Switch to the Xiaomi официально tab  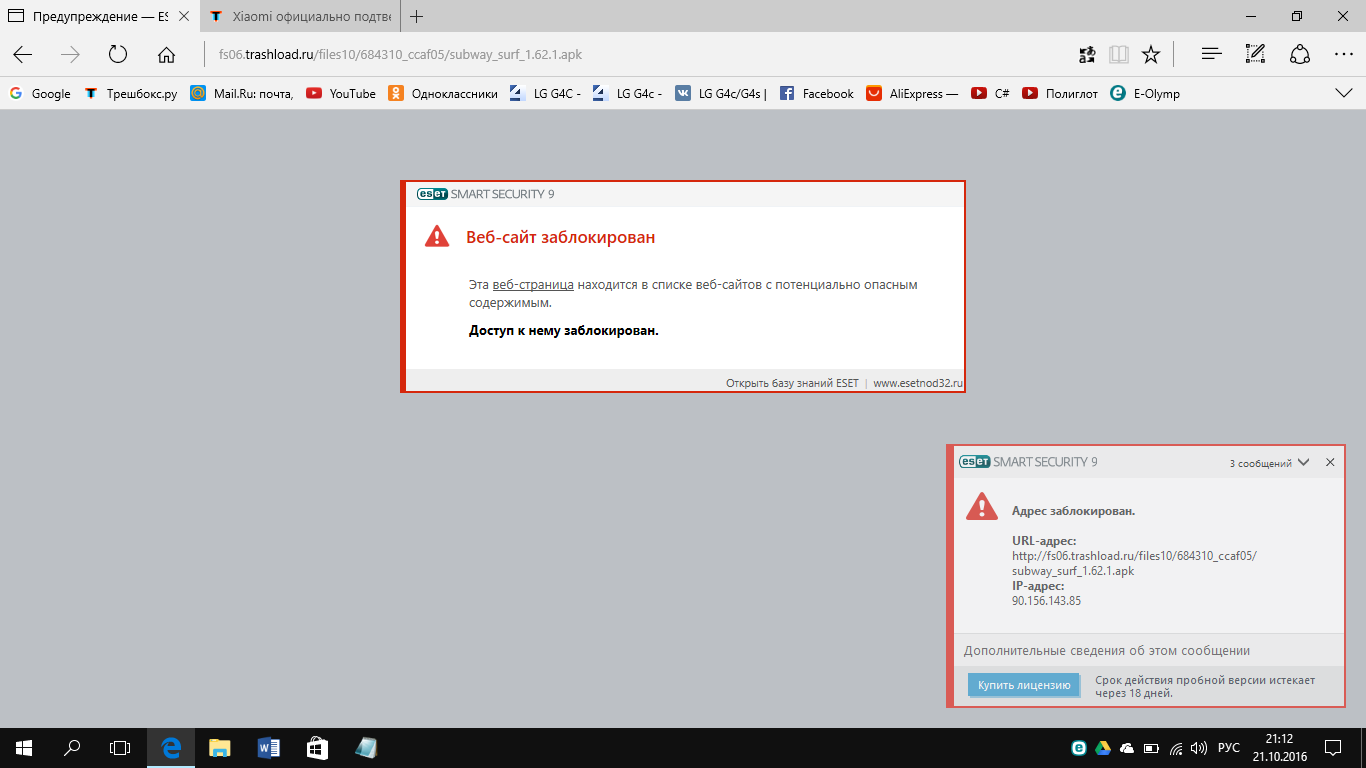pos(298,17)
